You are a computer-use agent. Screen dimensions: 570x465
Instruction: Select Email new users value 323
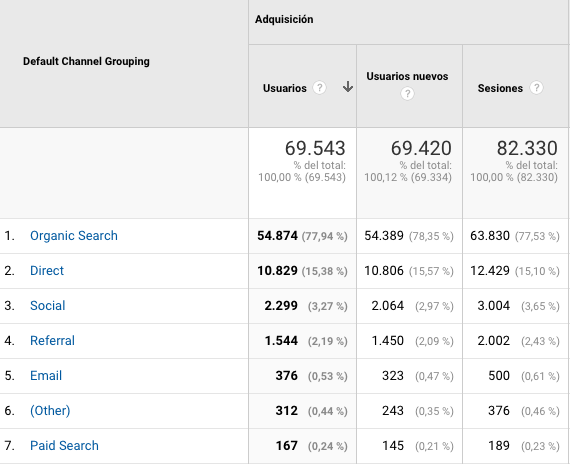[393, 375]
